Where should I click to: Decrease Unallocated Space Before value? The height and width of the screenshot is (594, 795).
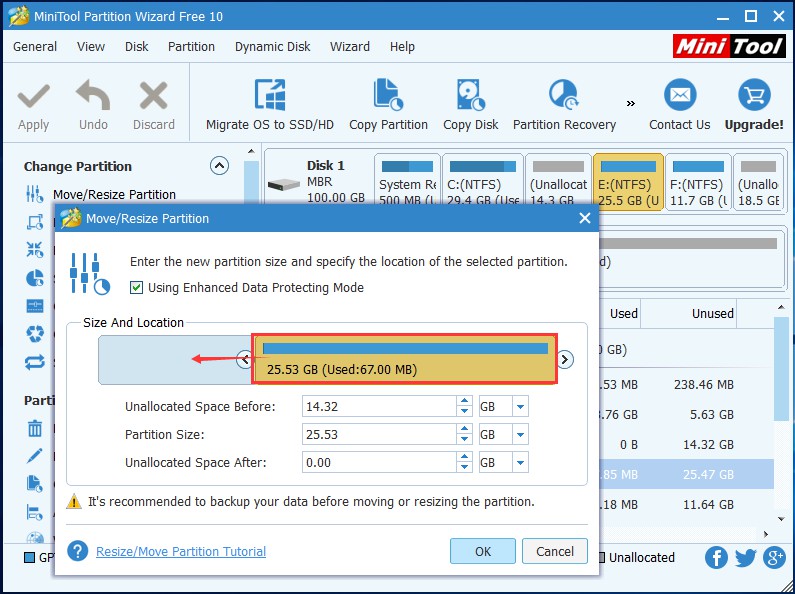click(464, 412)
